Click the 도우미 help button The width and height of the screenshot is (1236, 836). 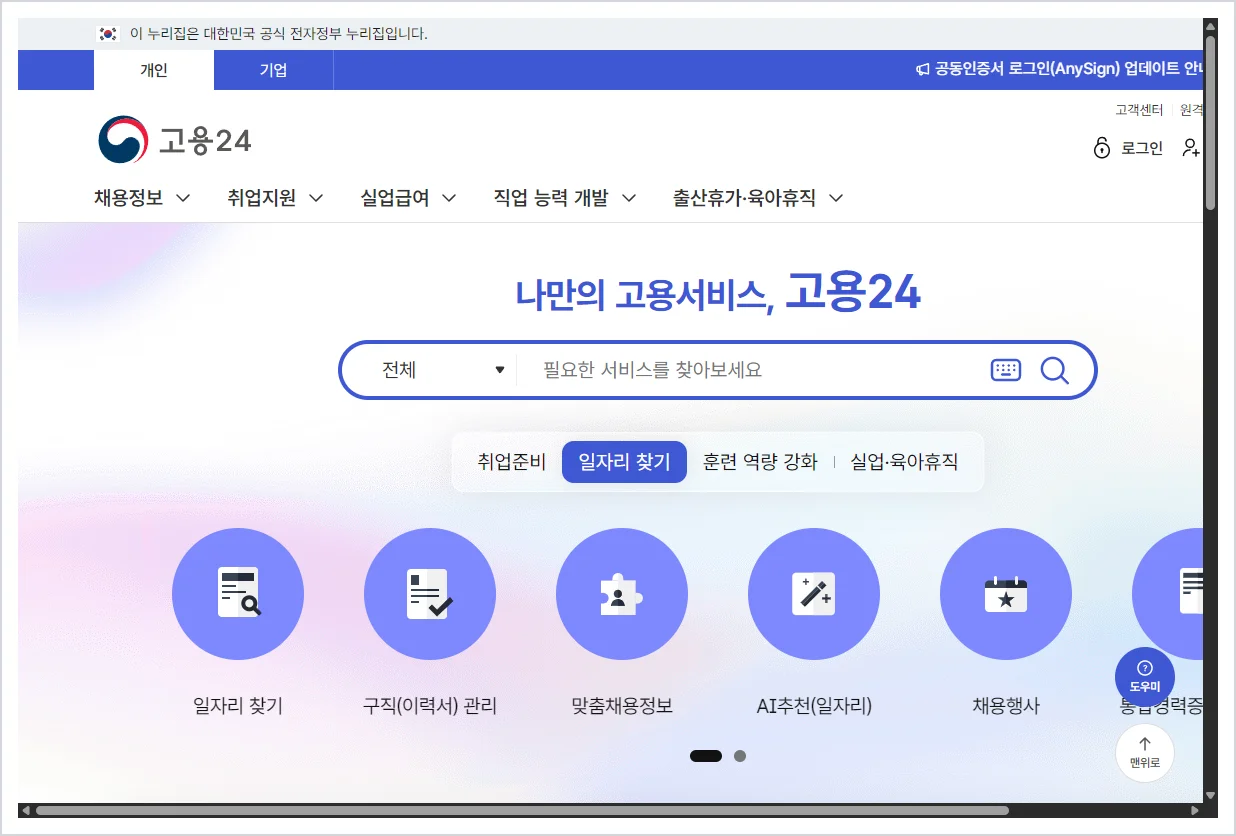[x=1145, y=677]
